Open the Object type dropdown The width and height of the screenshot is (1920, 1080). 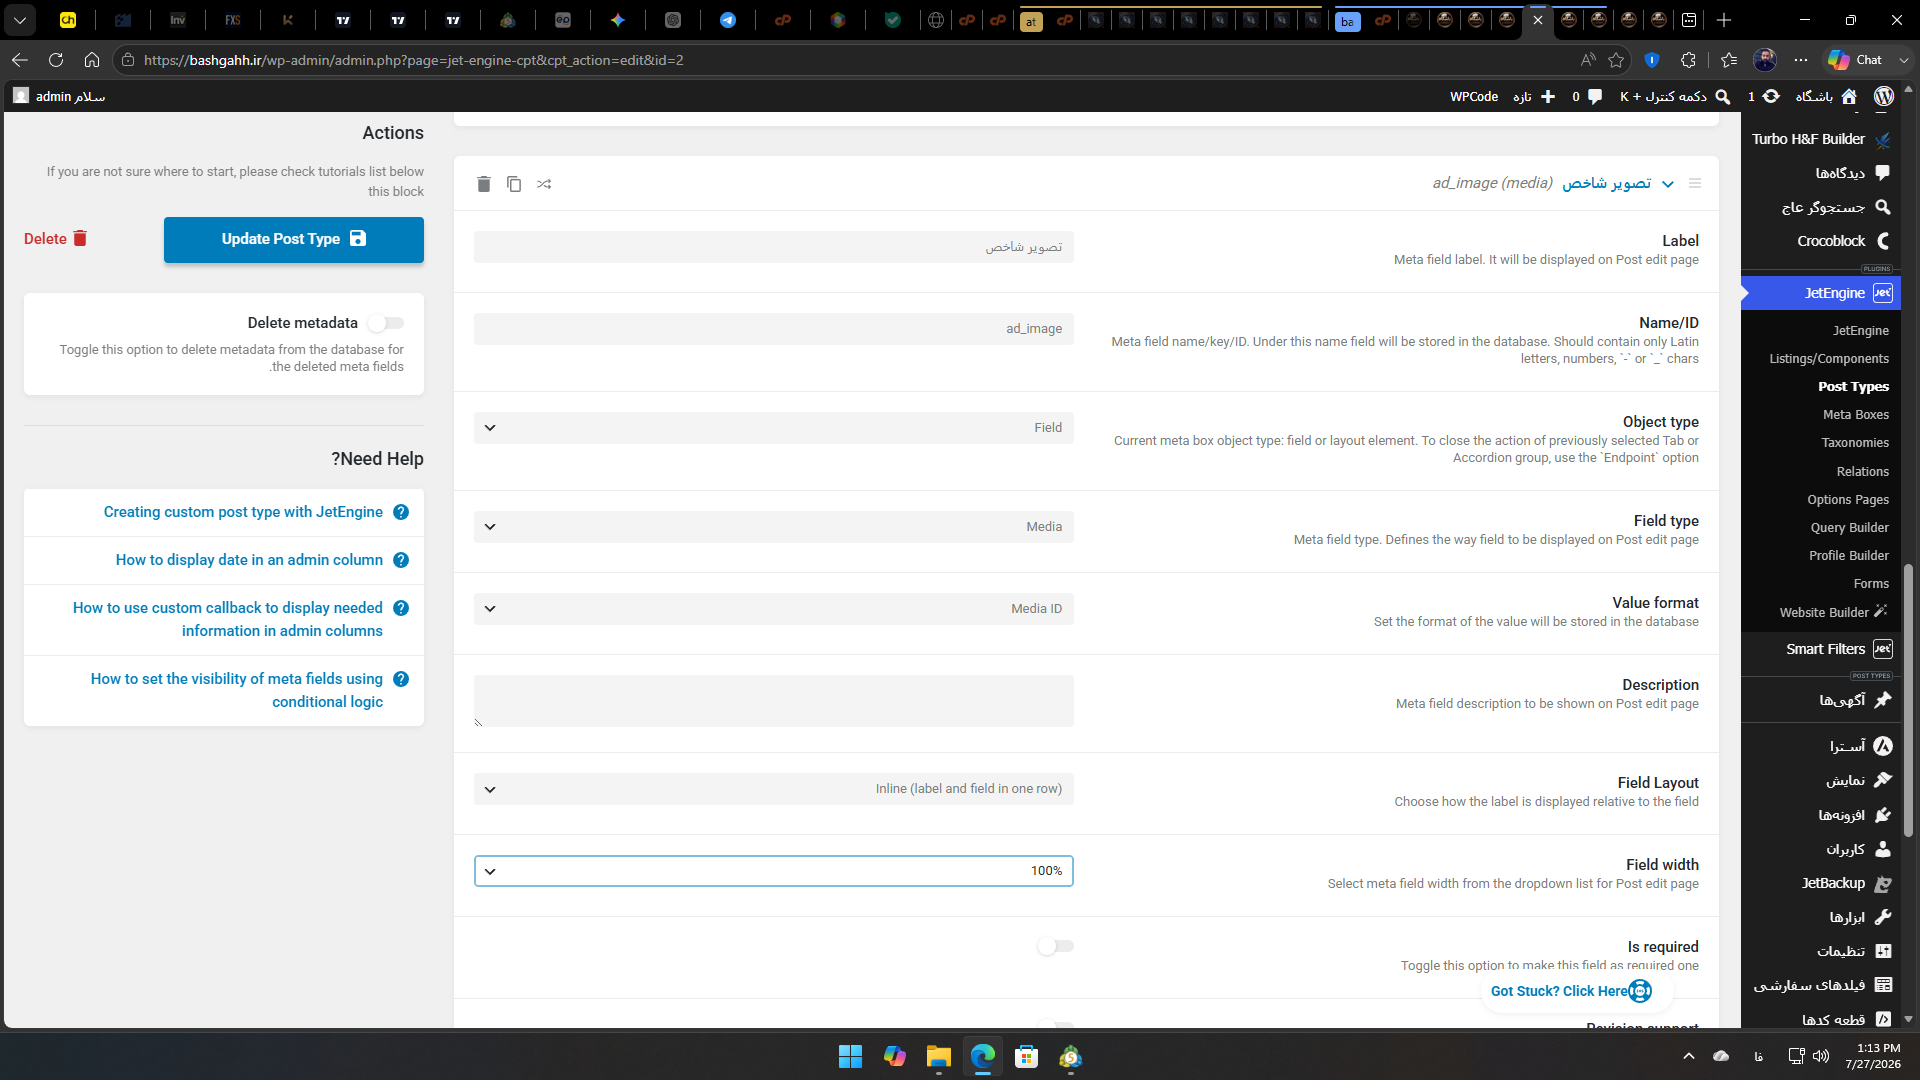point(774,428)
